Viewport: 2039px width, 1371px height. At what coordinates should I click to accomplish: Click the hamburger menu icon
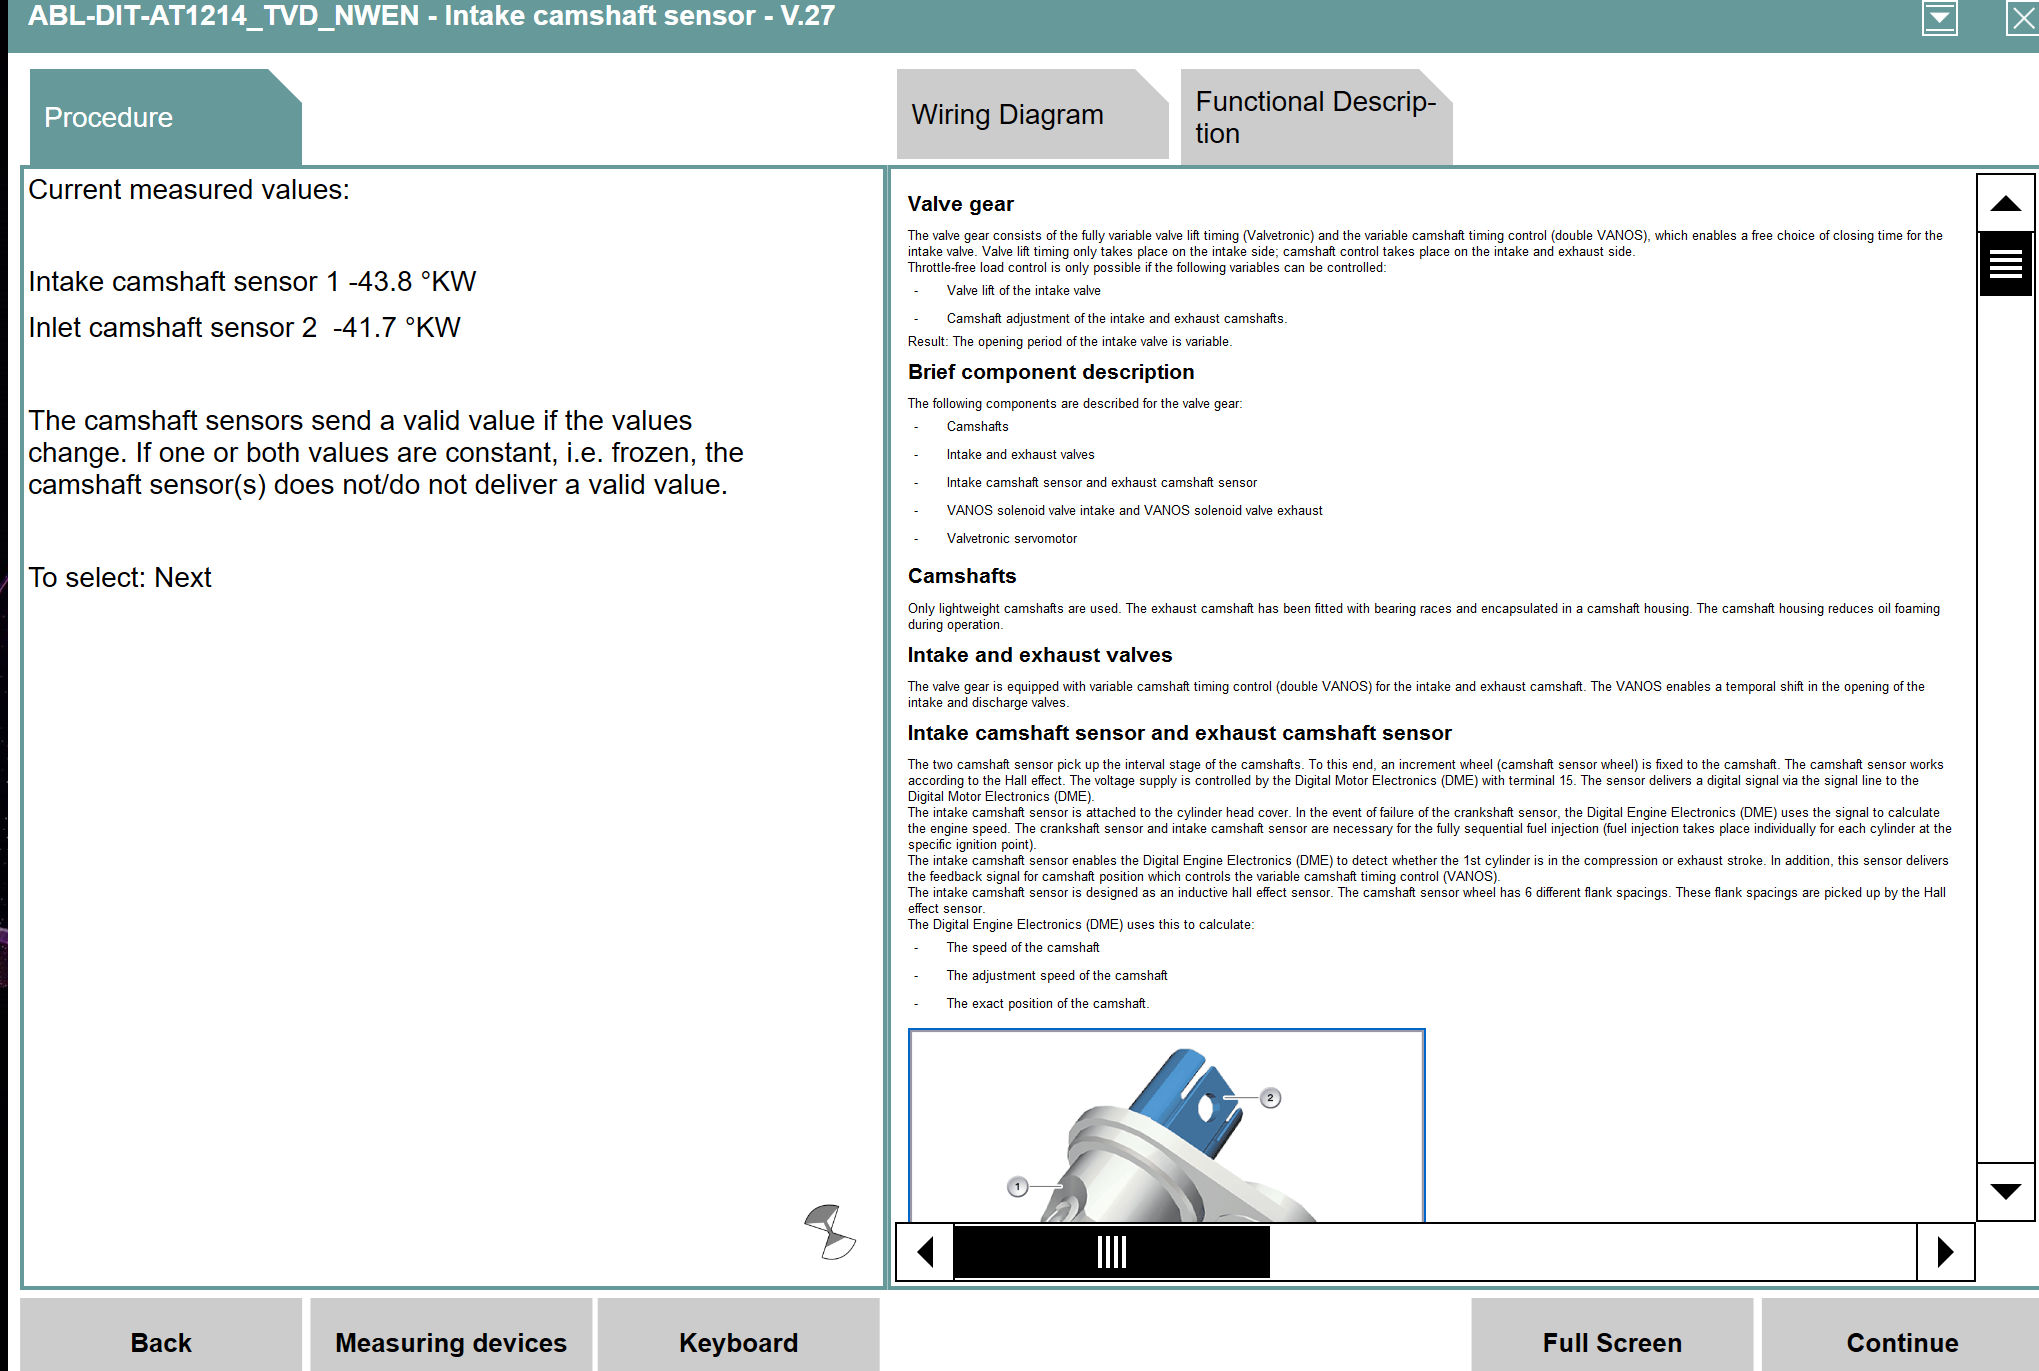(2005, 260)
